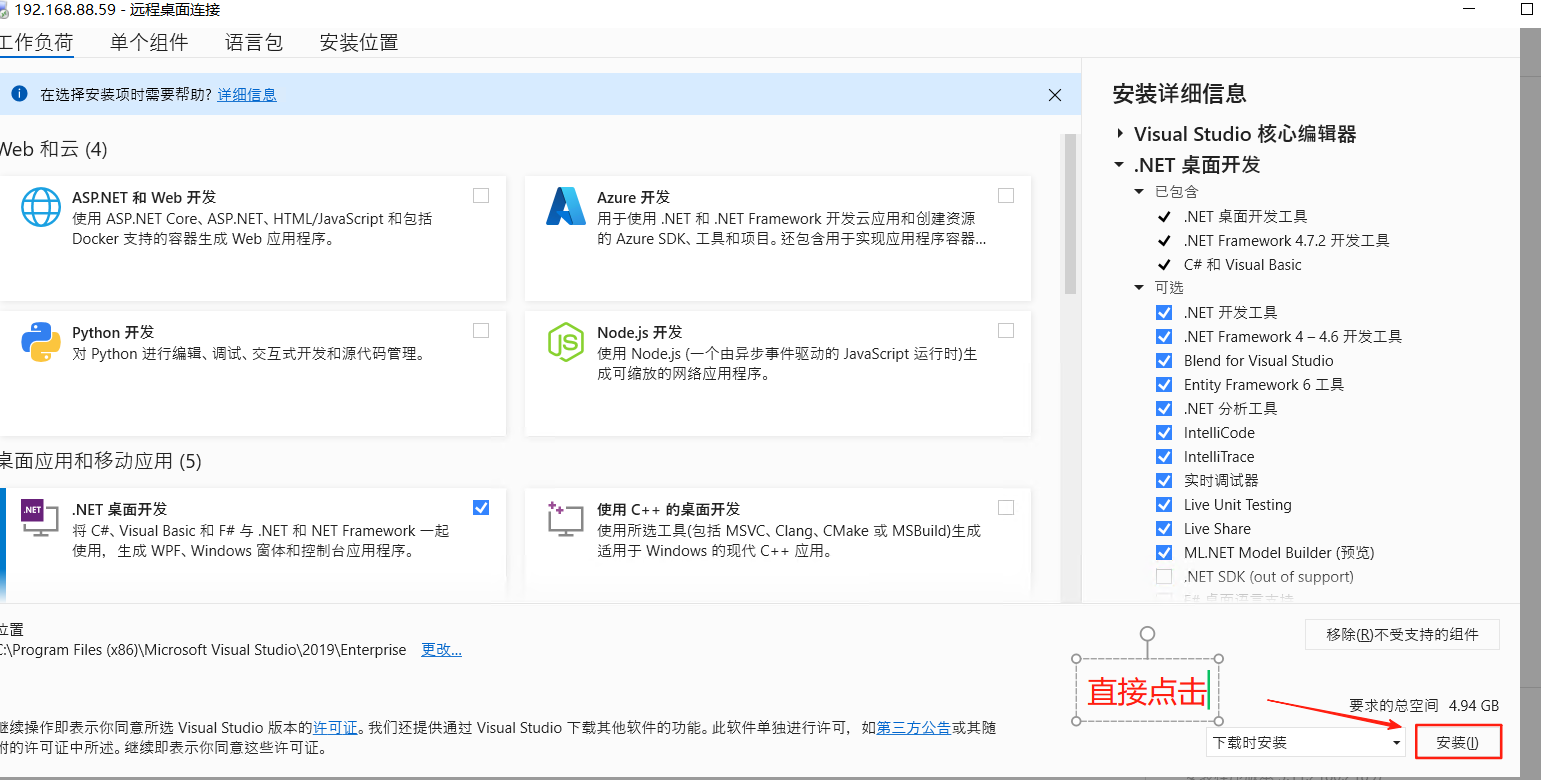Uncheck the IntelliTrace checkbox
Image resolution: width=1541 pixels, height=780 pixels.
coord(1164,456)
